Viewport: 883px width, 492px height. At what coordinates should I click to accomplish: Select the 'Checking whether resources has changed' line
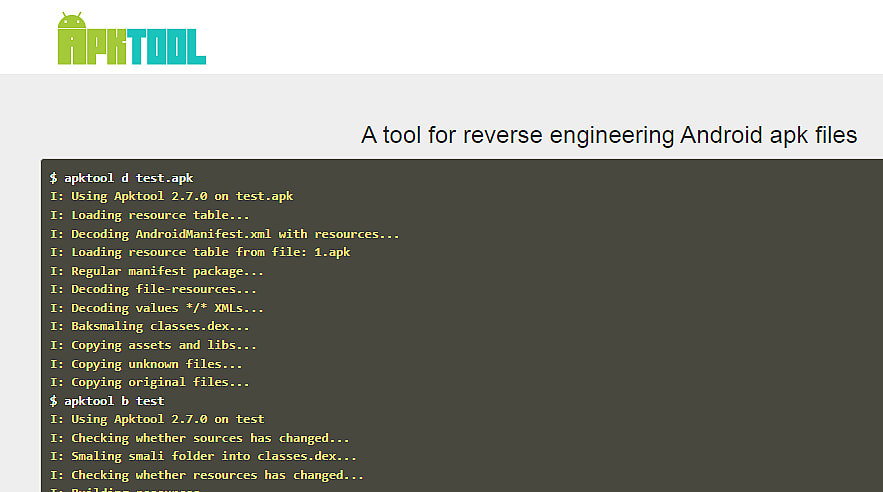207,475
